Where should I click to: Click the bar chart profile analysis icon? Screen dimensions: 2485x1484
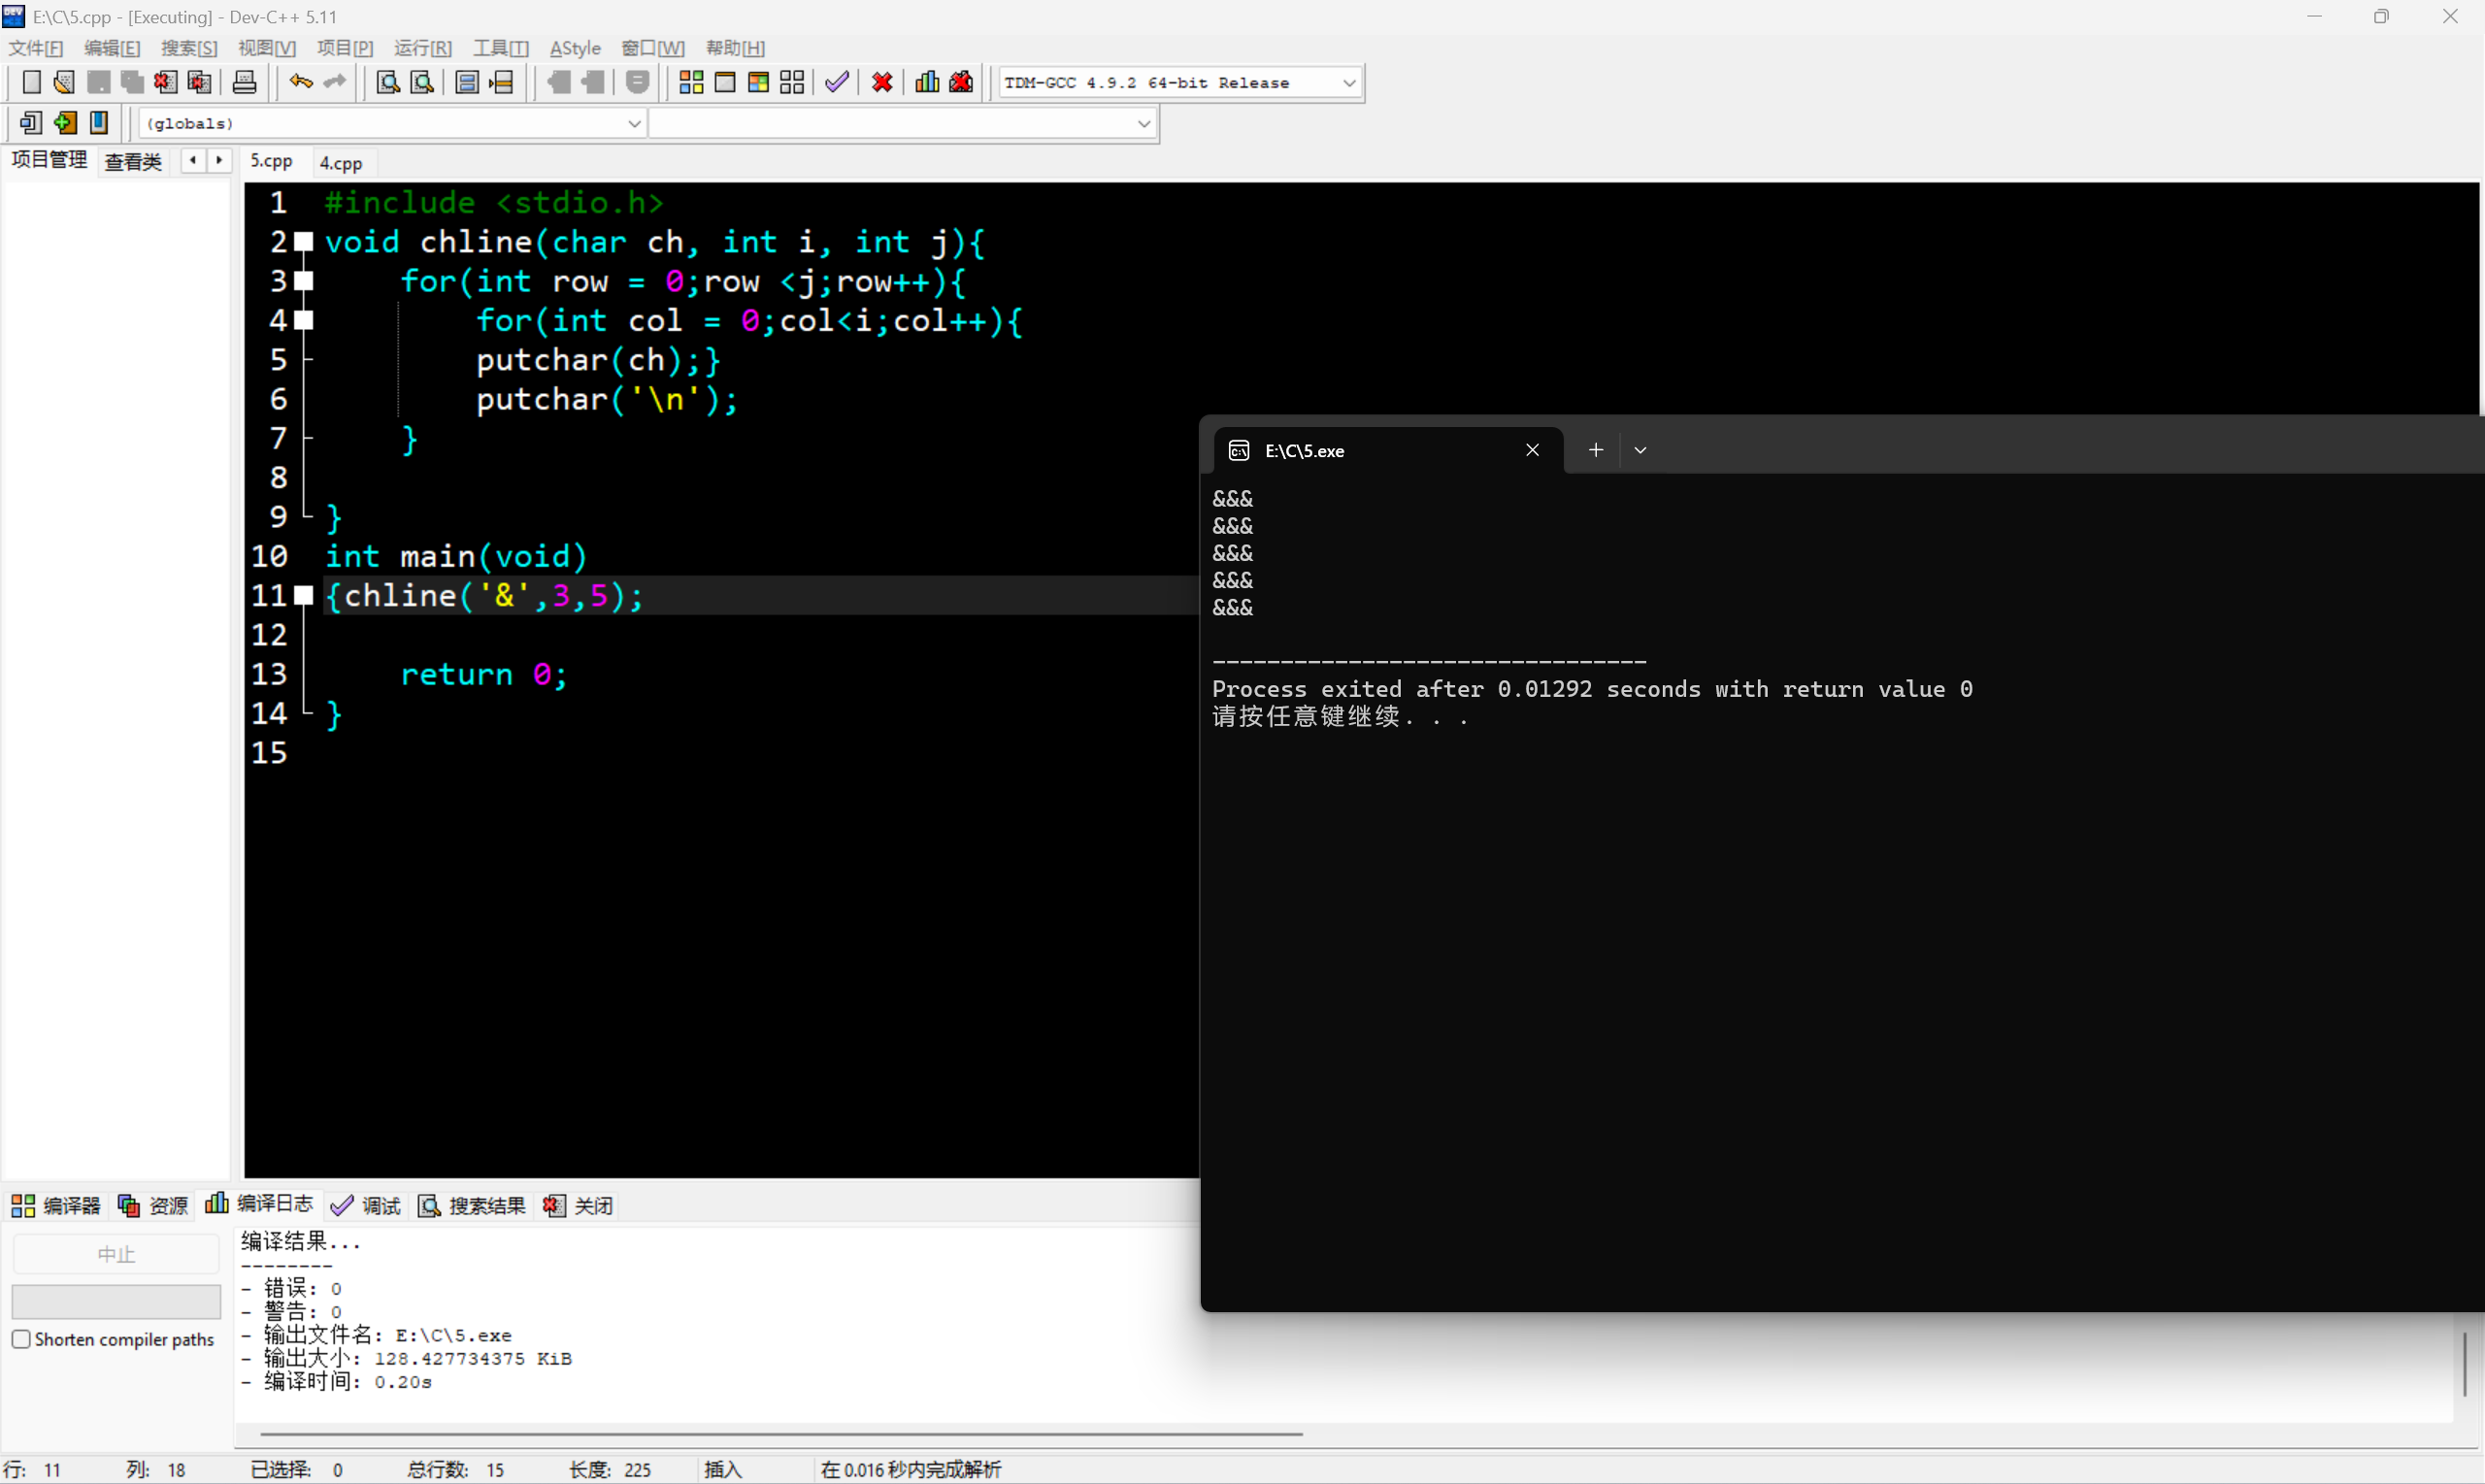[927, 82]
